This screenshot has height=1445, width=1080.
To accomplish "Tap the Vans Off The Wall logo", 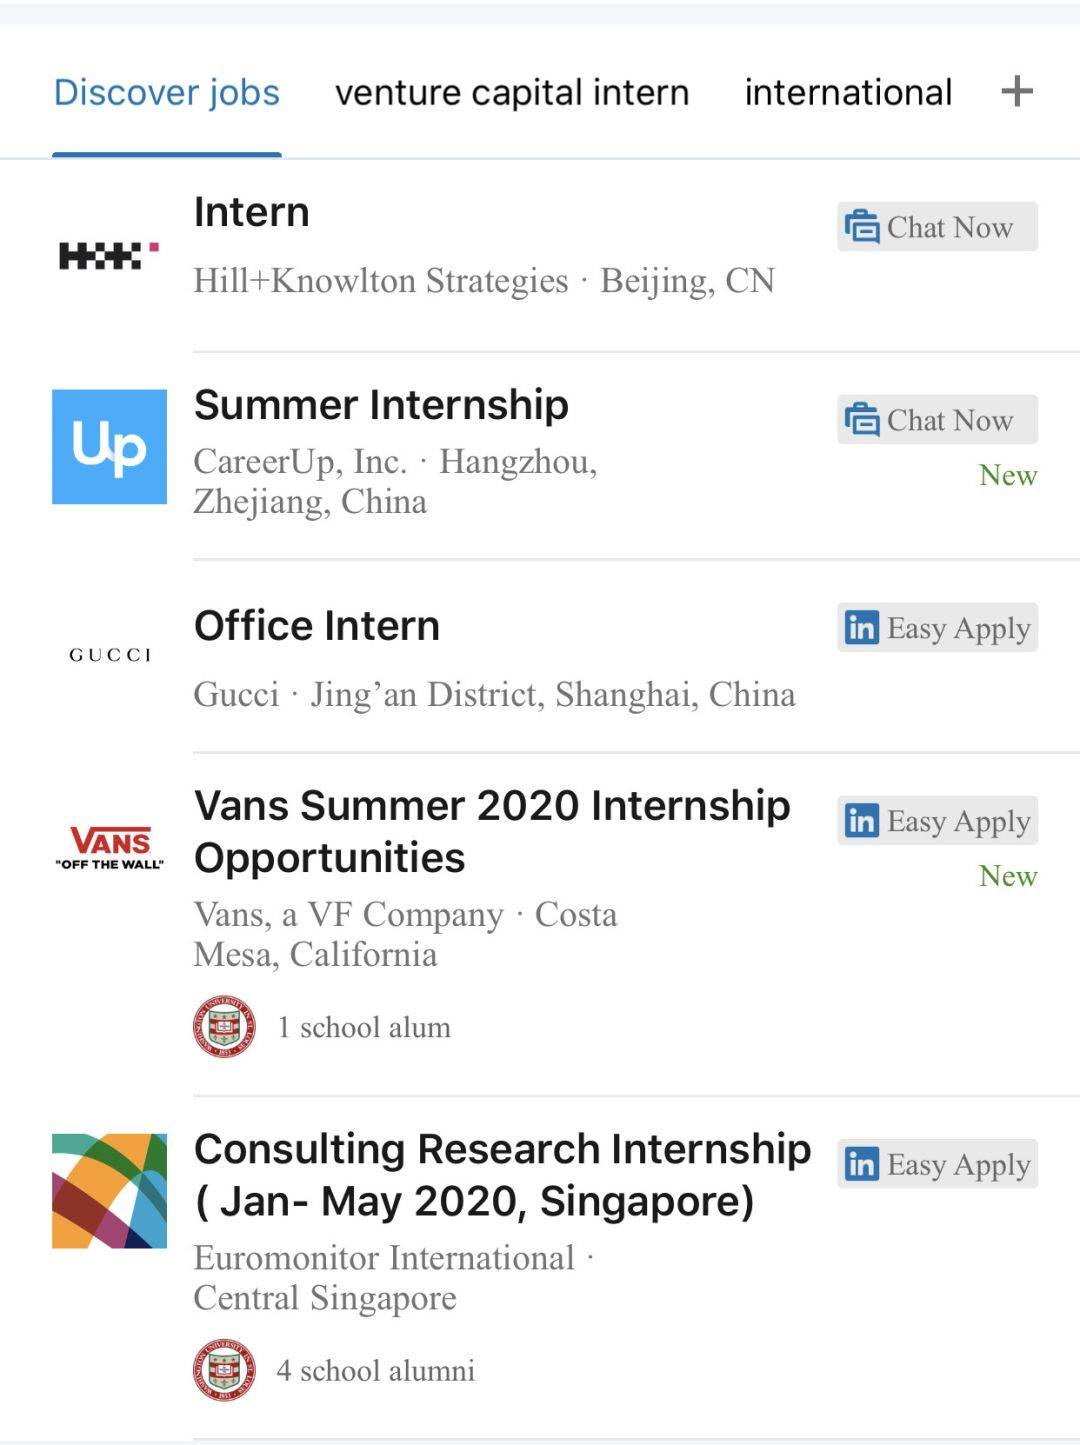I will pos(109,848).
